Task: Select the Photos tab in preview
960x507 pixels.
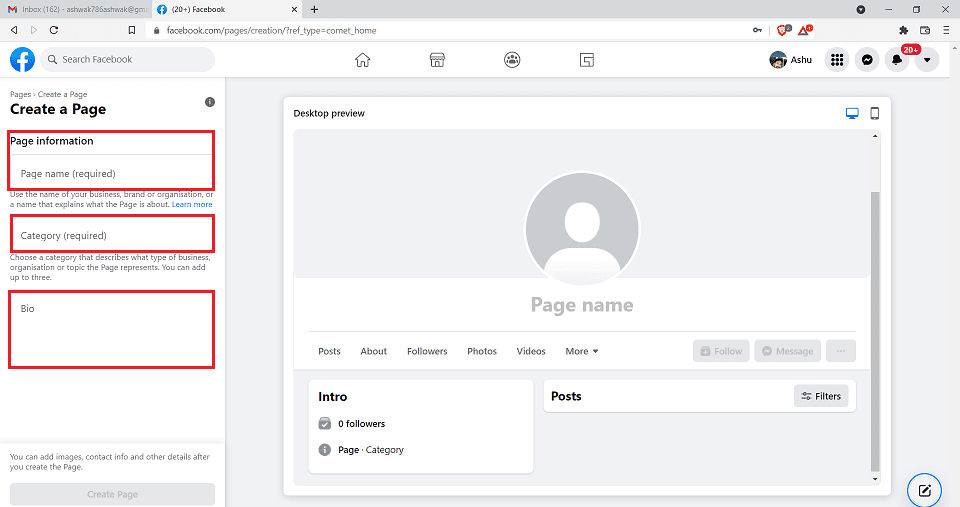Action: tap(482, 351)
